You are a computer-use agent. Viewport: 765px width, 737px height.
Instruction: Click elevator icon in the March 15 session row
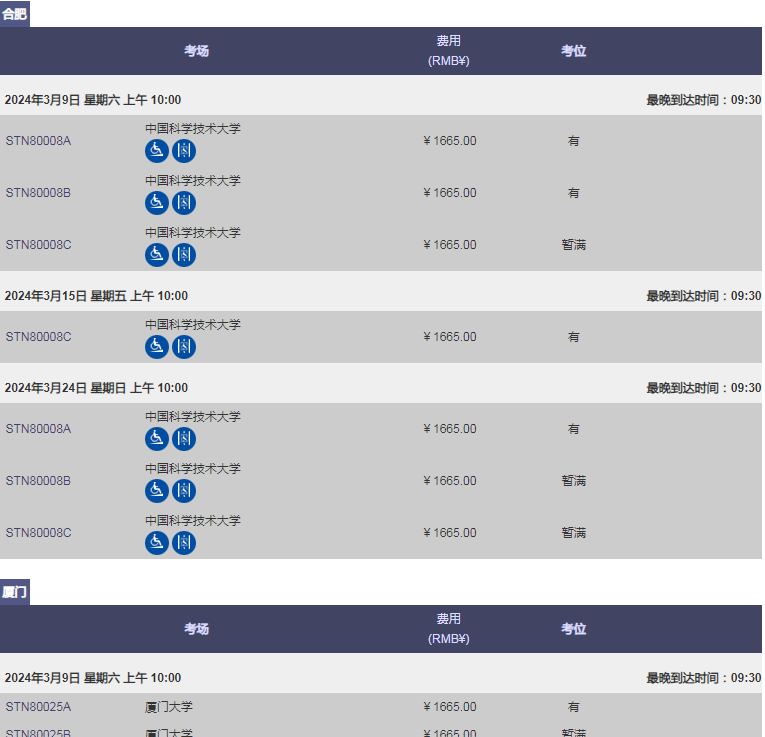coord(184,347)
